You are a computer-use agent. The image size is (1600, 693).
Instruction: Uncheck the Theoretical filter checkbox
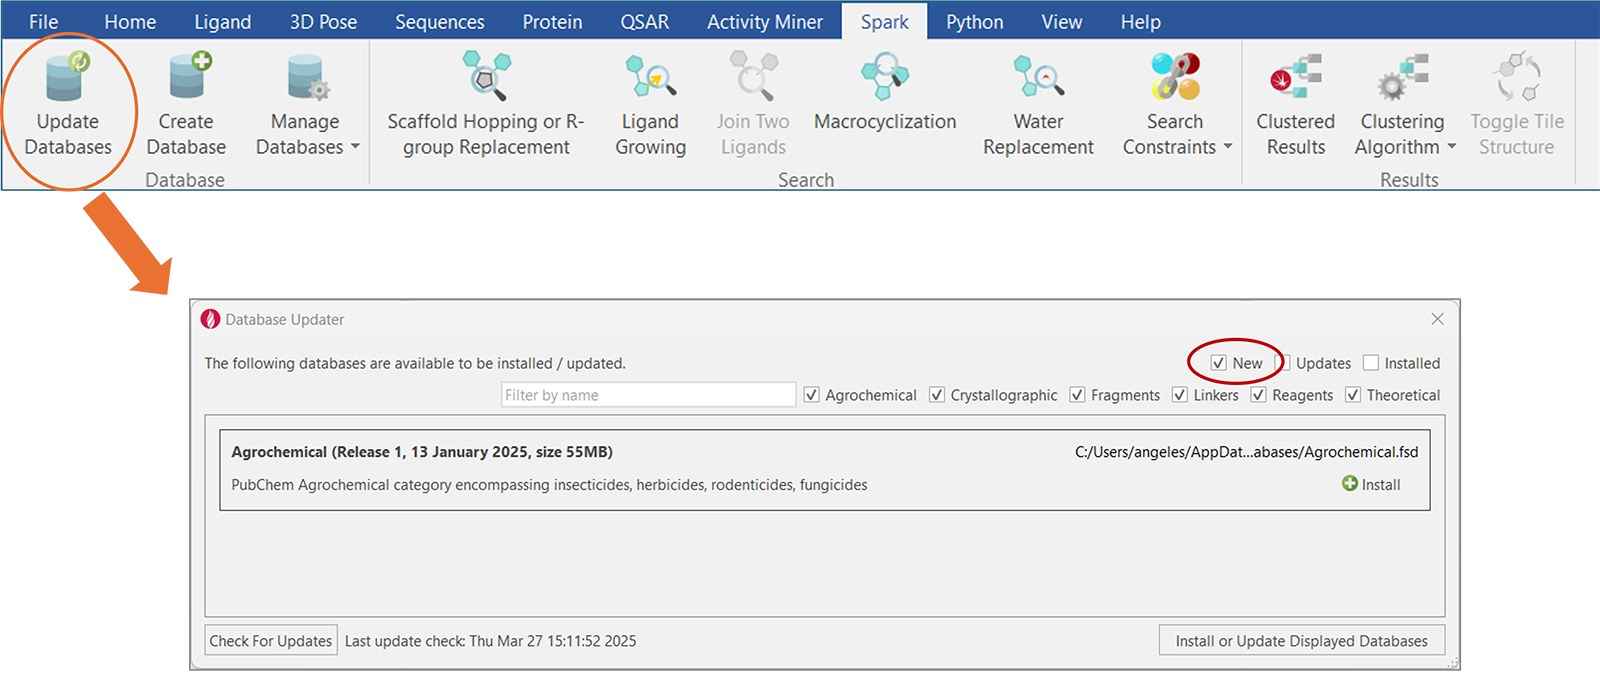pos(1353,395)
